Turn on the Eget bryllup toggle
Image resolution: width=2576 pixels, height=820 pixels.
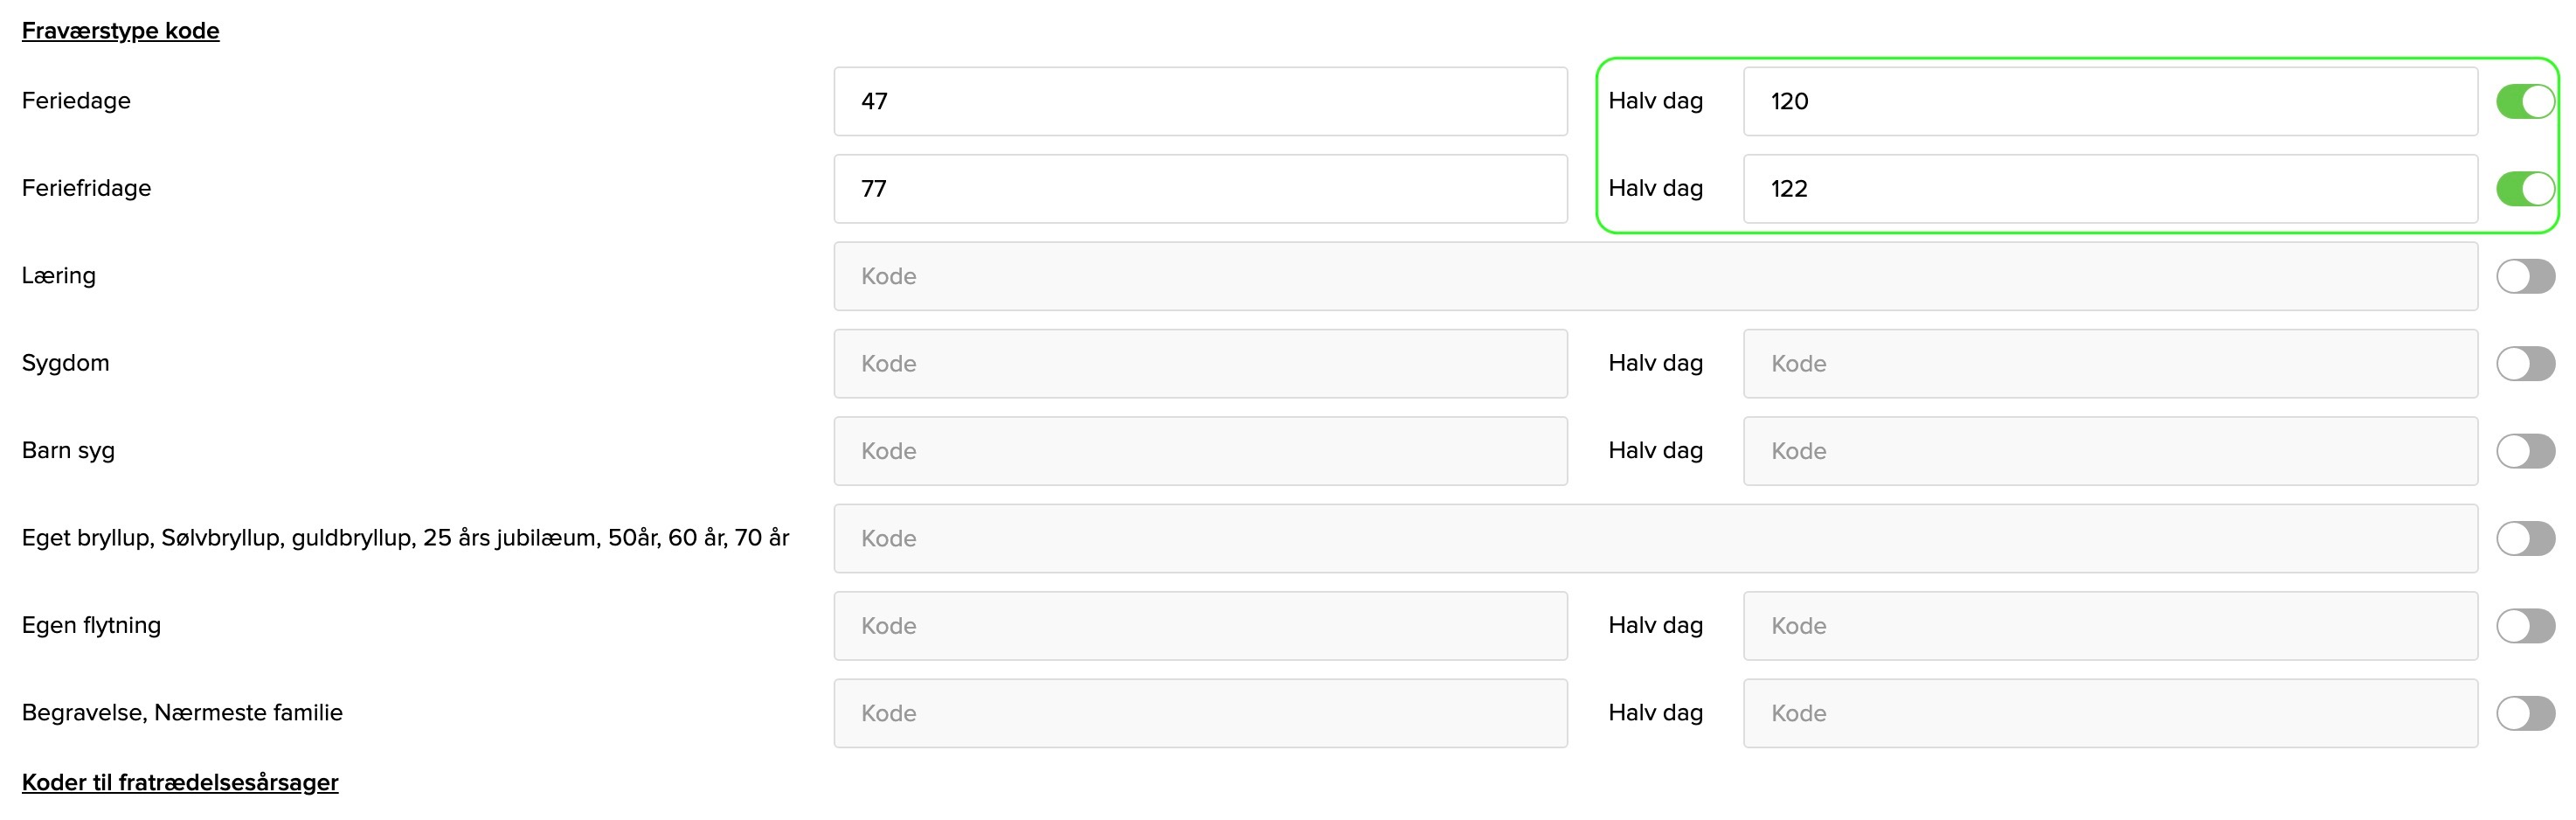coord(2525,539)
